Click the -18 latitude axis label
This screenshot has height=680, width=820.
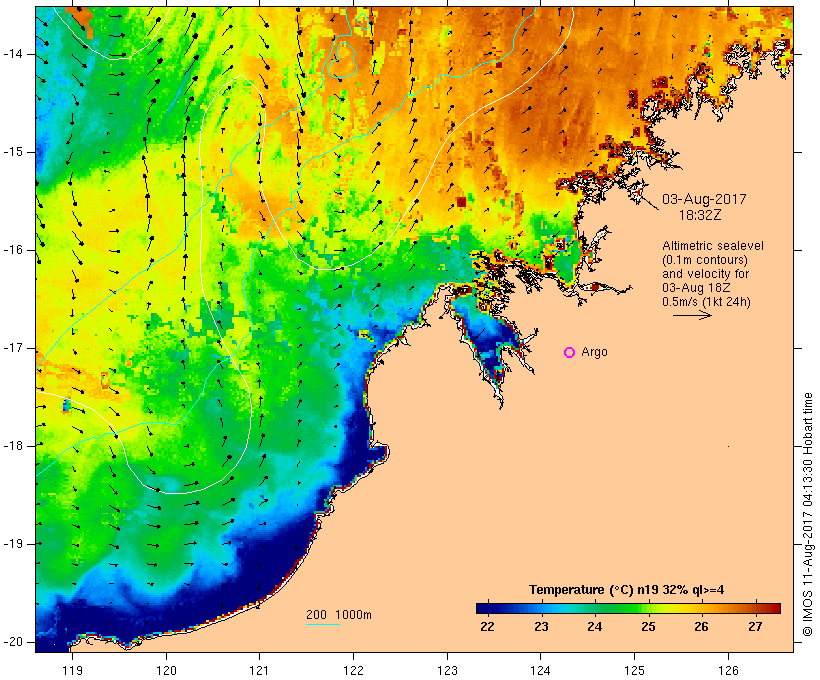coord(12,446)
